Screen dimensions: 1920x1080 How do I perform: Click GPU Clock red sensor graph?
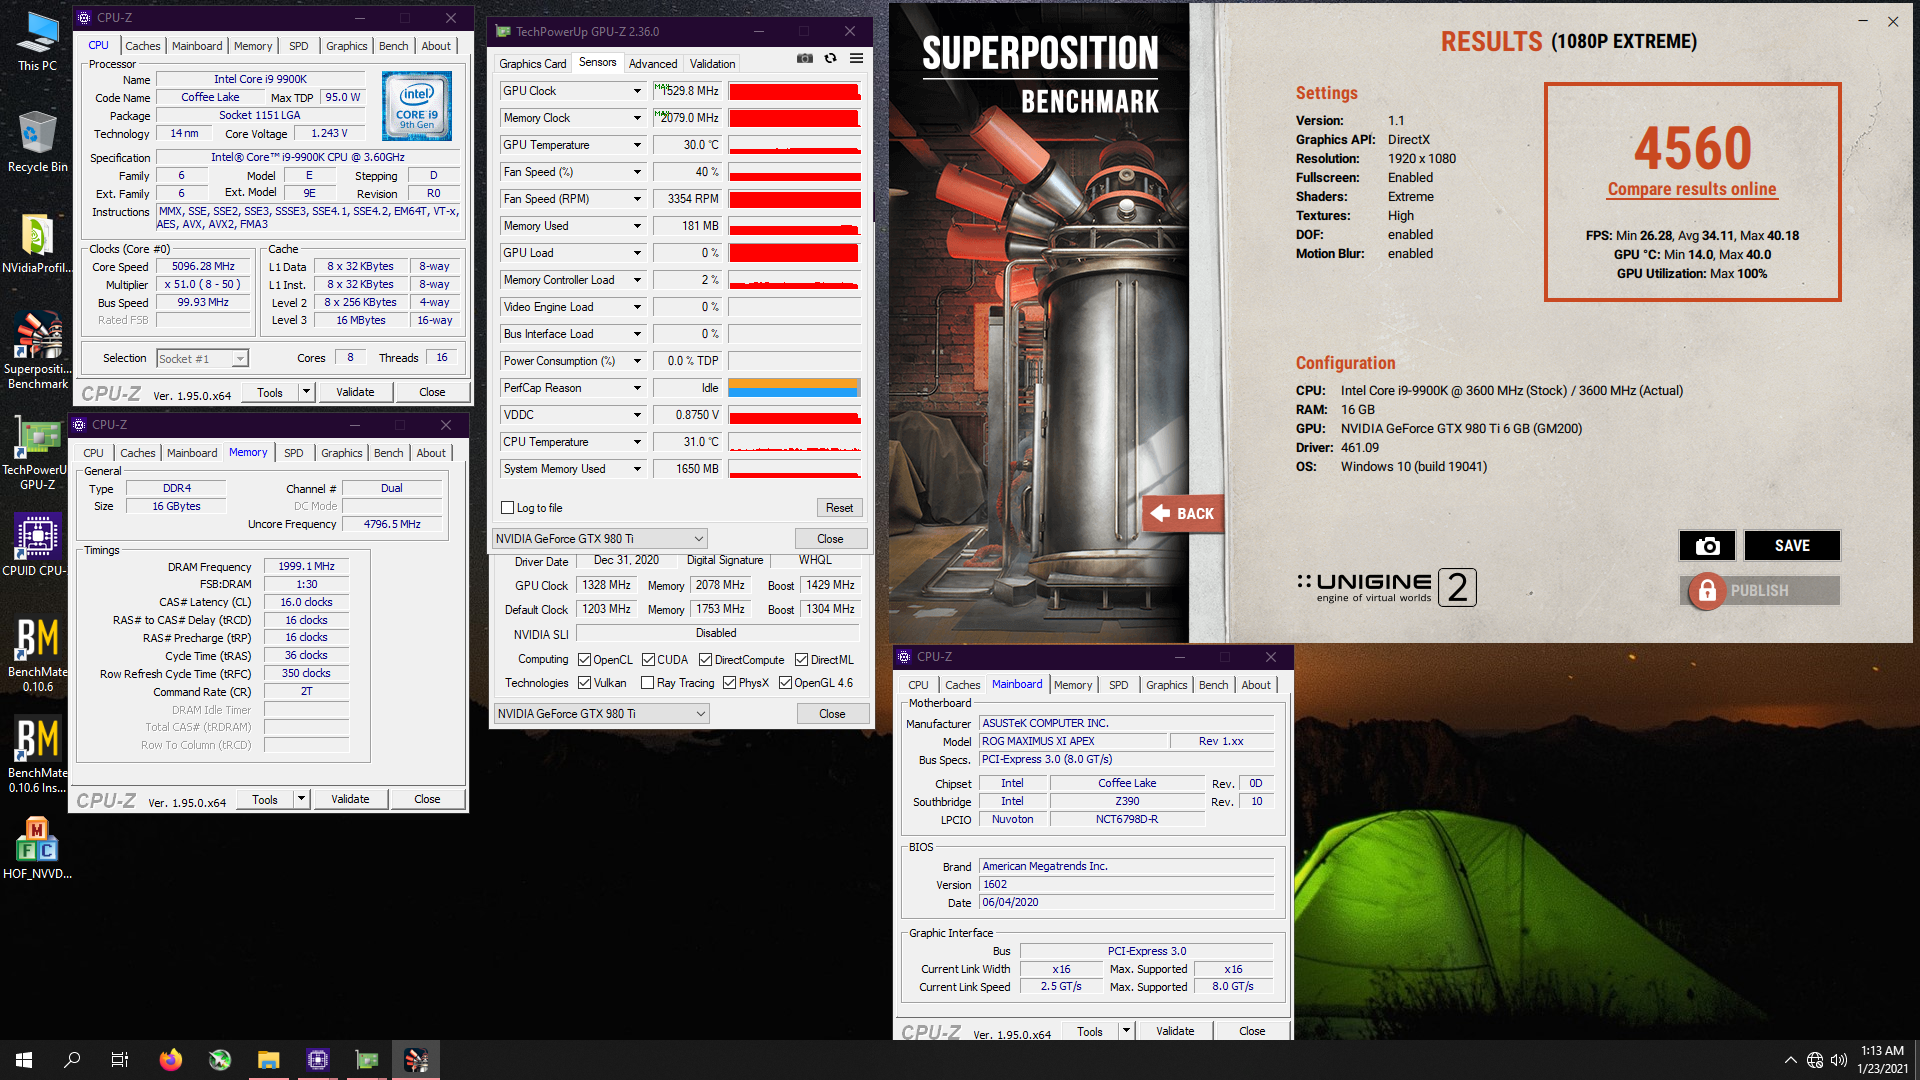point(794,91)
